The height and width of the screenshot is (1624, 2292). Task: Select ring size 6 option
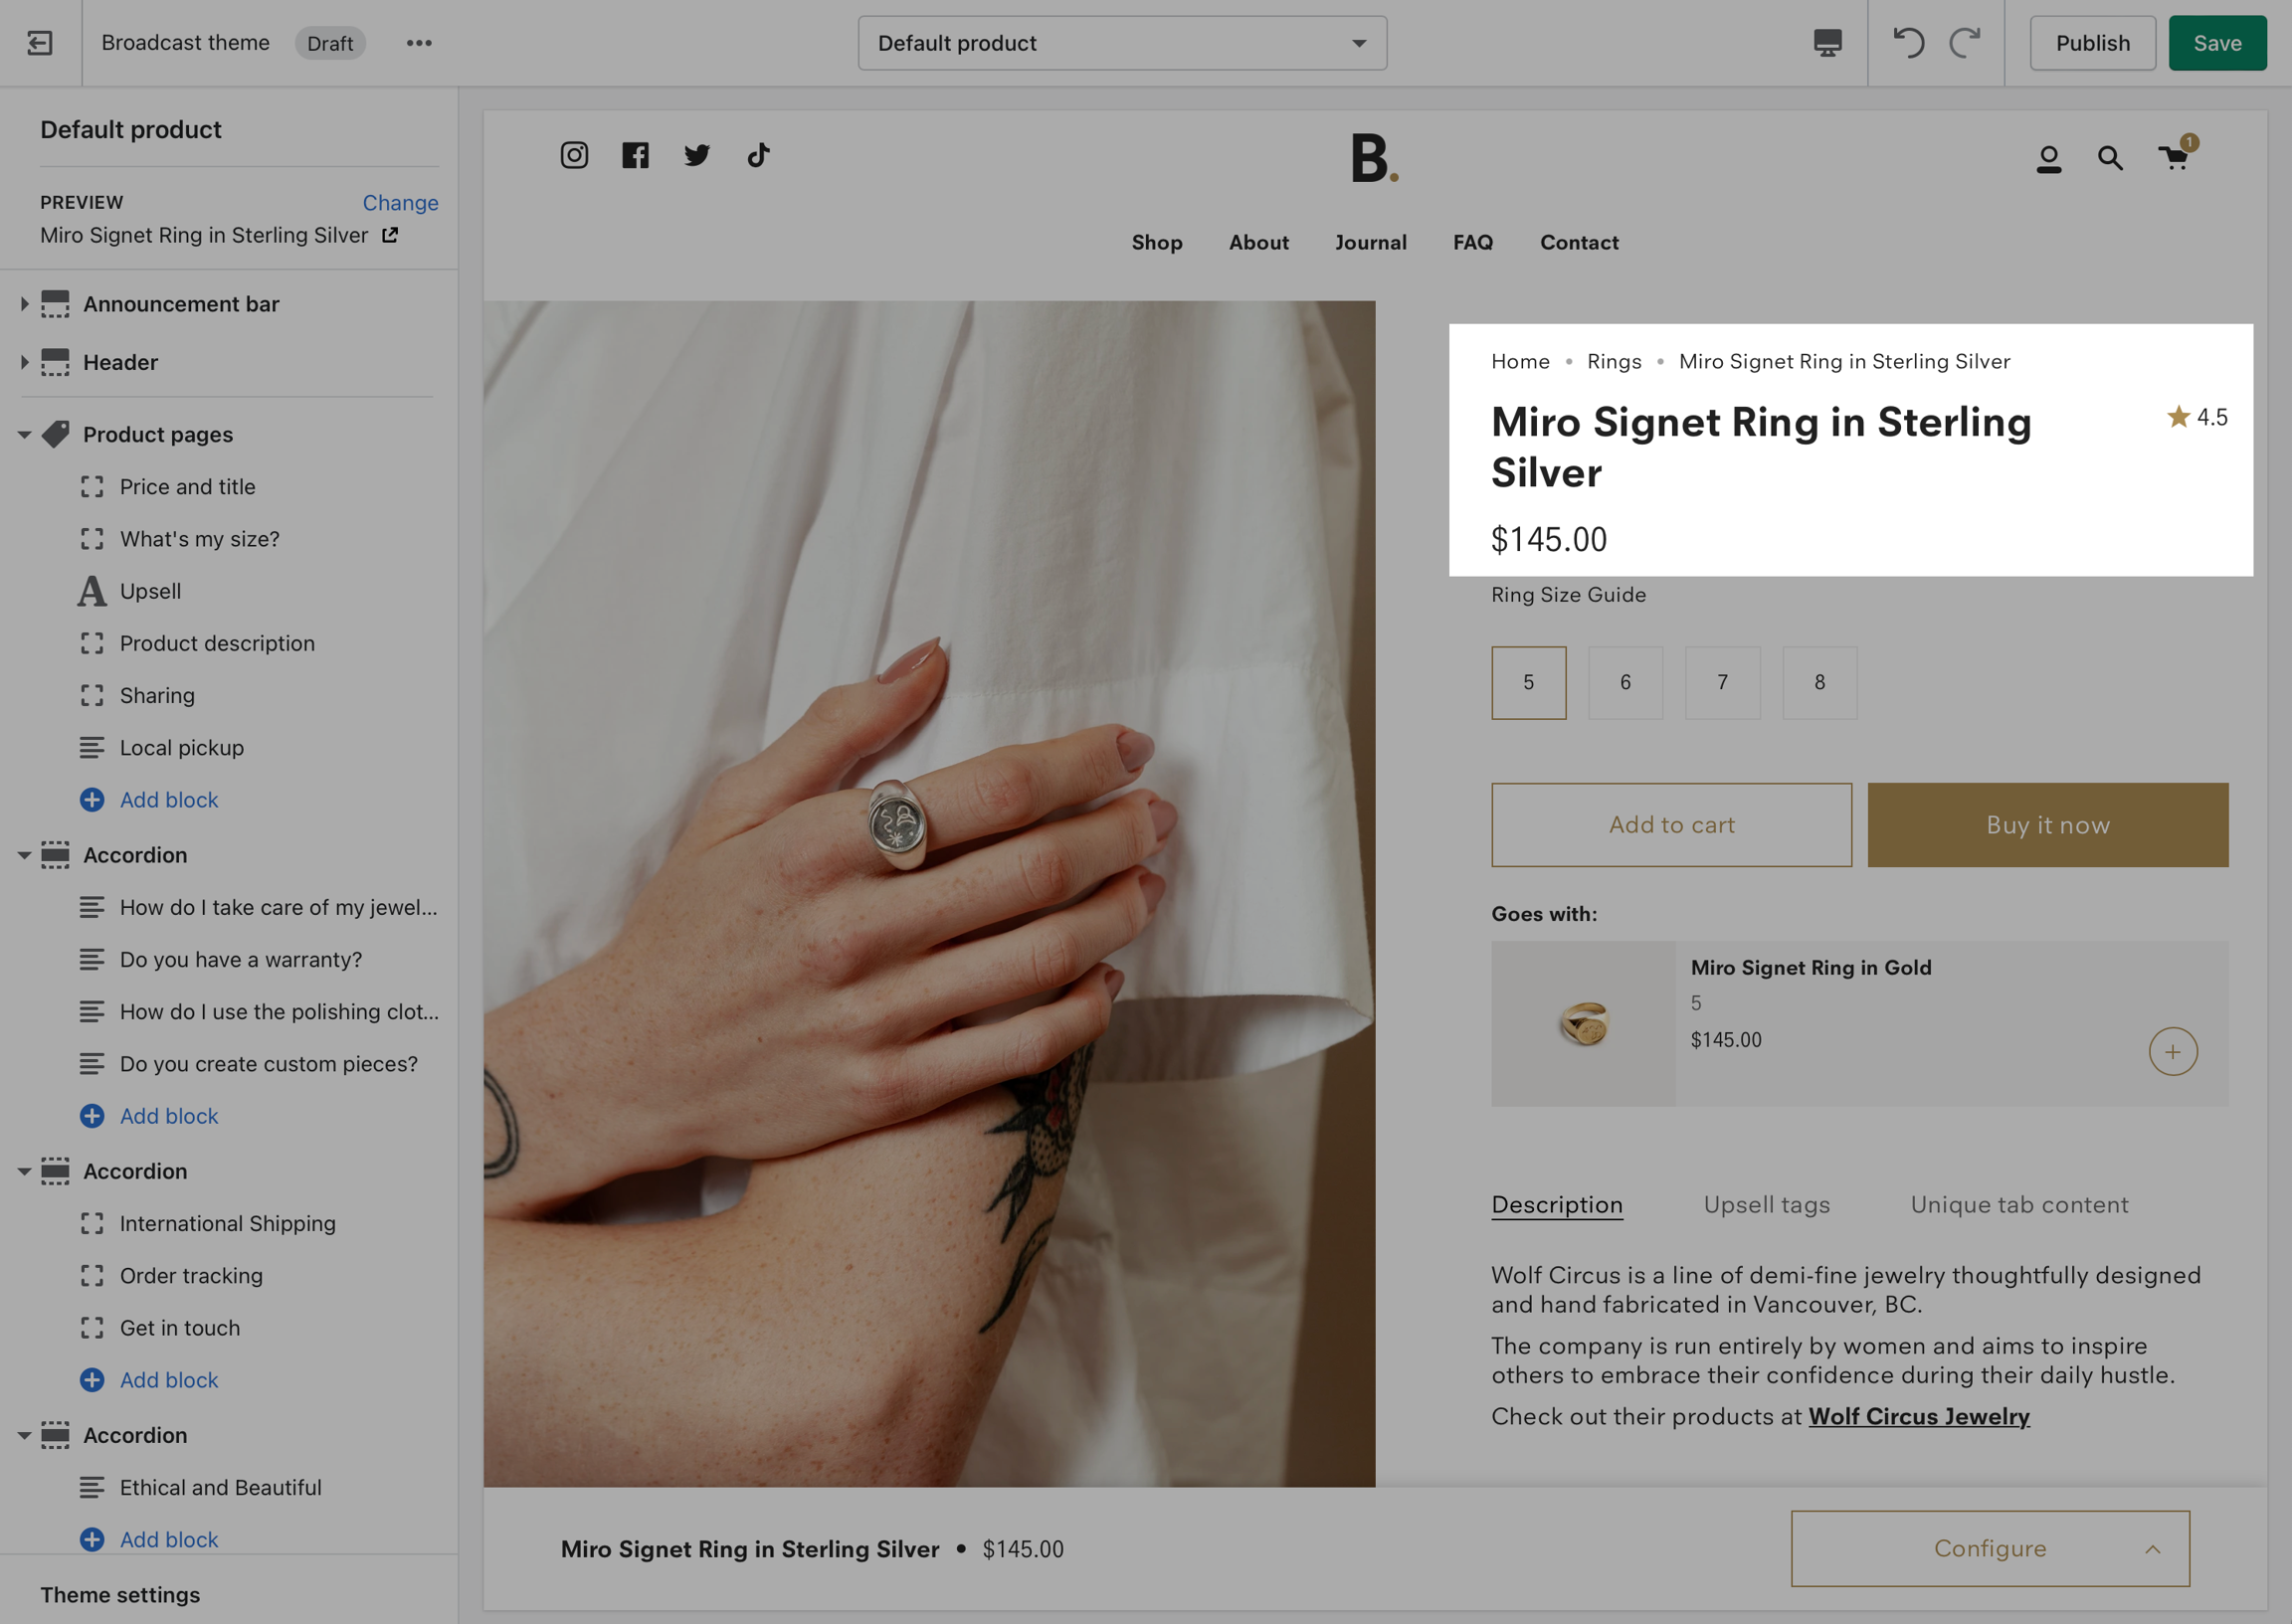1625,682
